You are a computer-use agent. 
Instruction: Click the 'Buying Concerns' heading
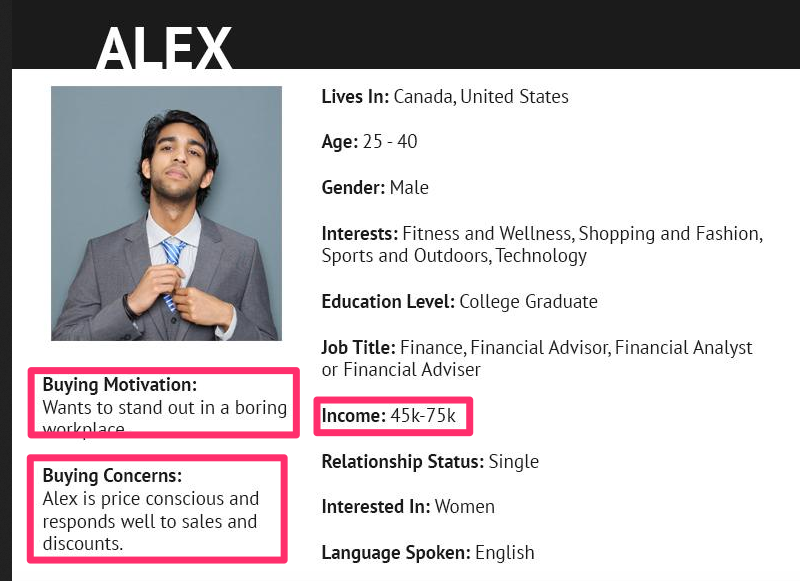[x=112, y=476]
